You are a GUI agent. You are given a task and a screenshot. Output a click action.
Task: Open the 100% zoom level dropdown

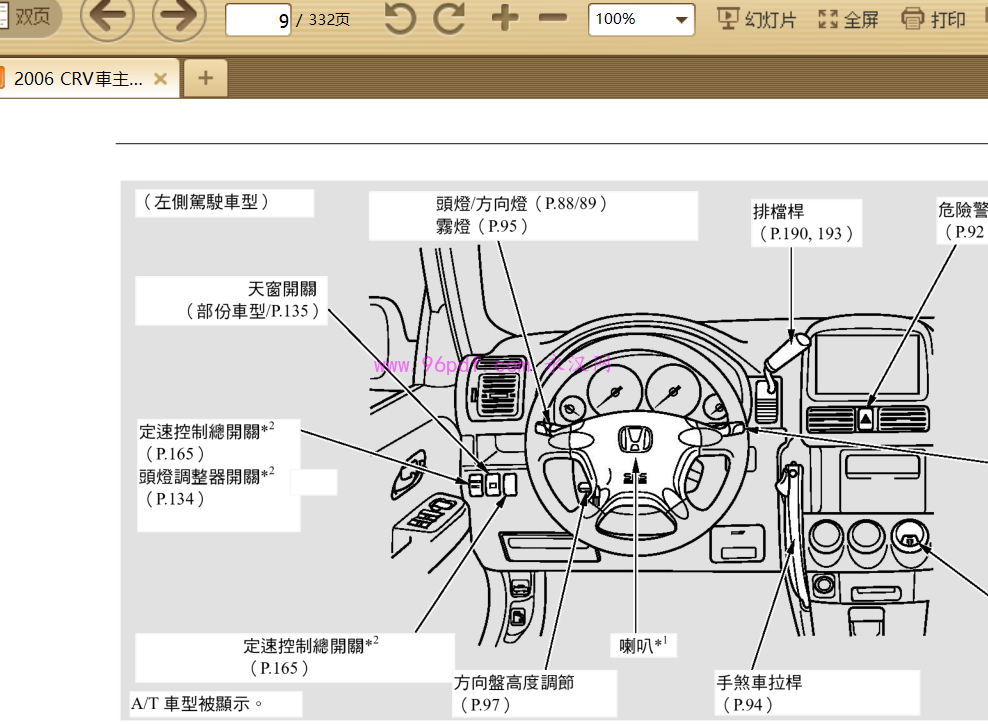pos(641,19)
